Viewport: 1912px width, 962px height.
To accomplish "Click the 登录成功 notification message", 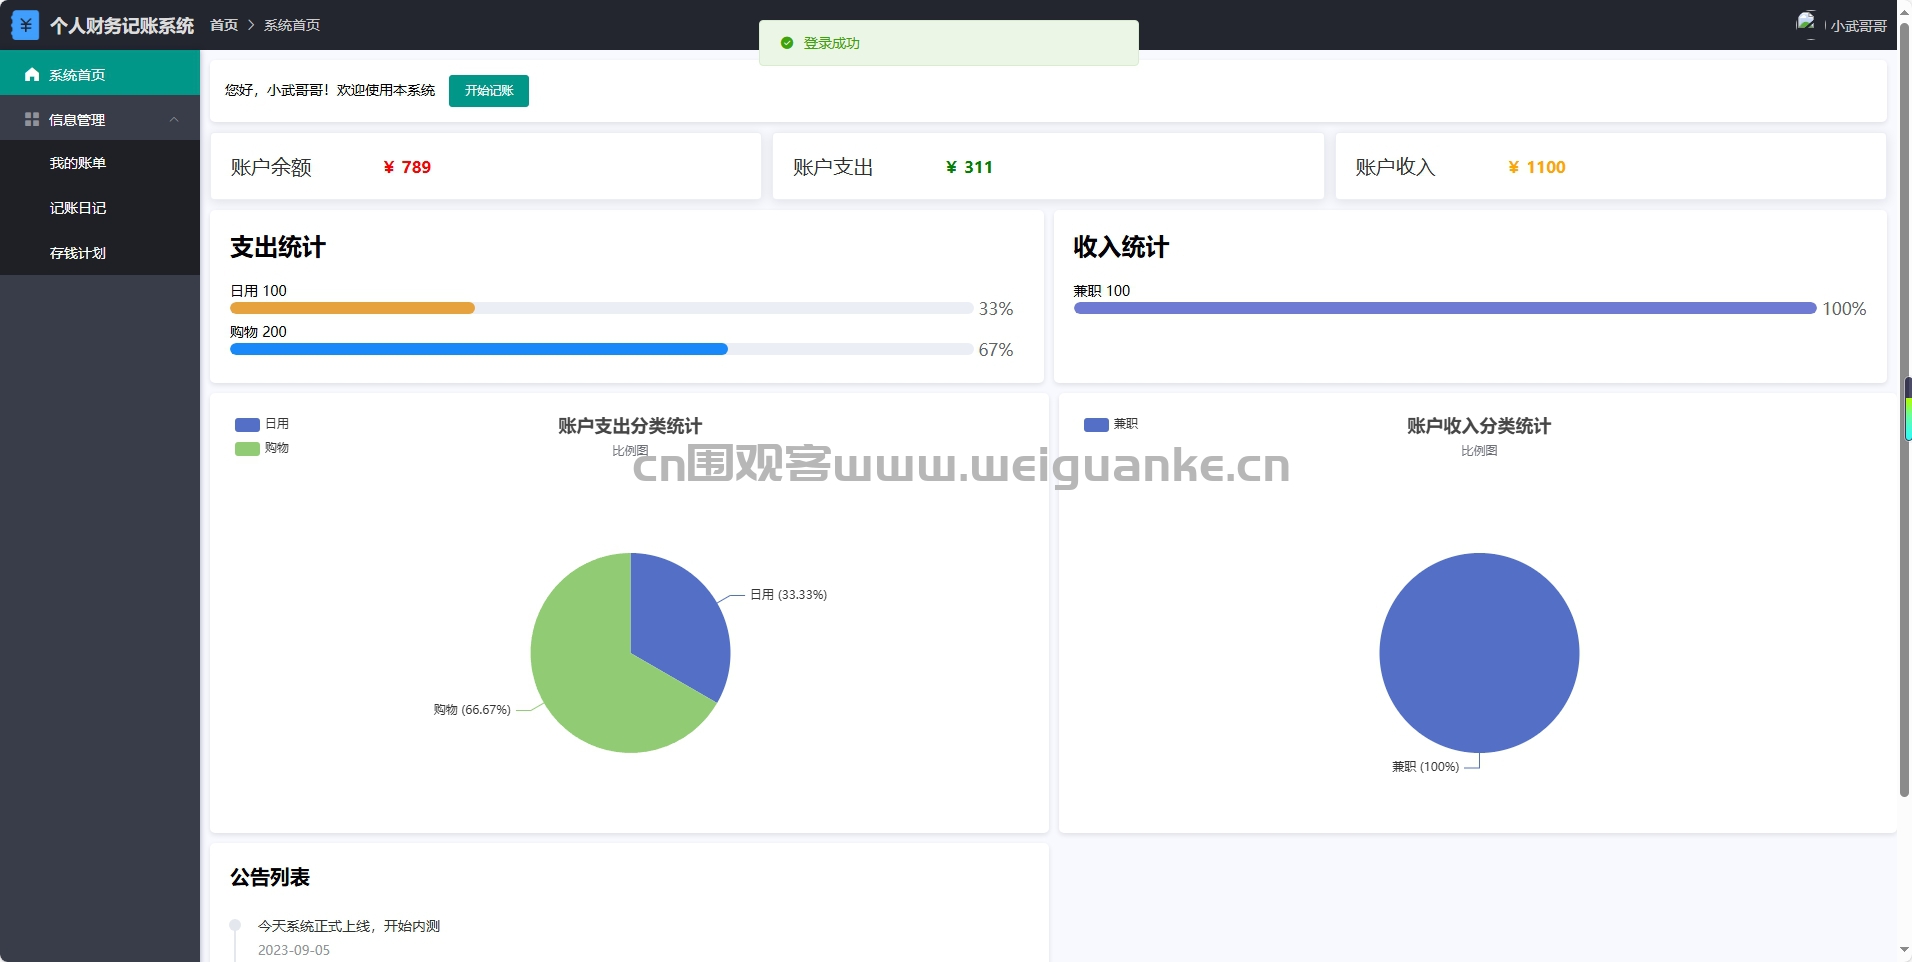I will (x=832, y=43).
